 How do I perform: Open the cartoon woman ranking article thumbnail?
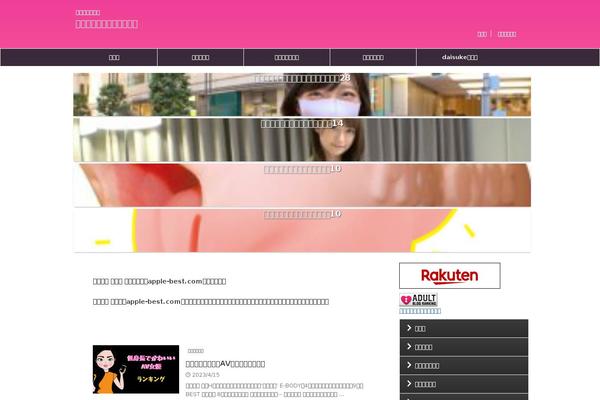[136, 369]
